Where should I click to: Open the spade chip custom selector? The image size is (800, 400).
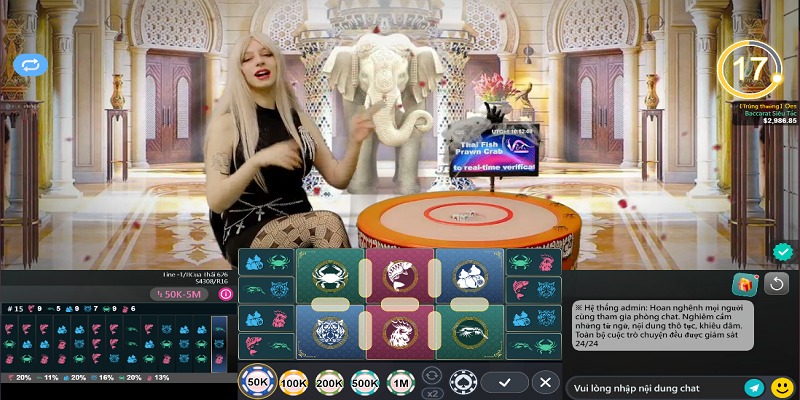pyautogui.click(x=461, y=382)
